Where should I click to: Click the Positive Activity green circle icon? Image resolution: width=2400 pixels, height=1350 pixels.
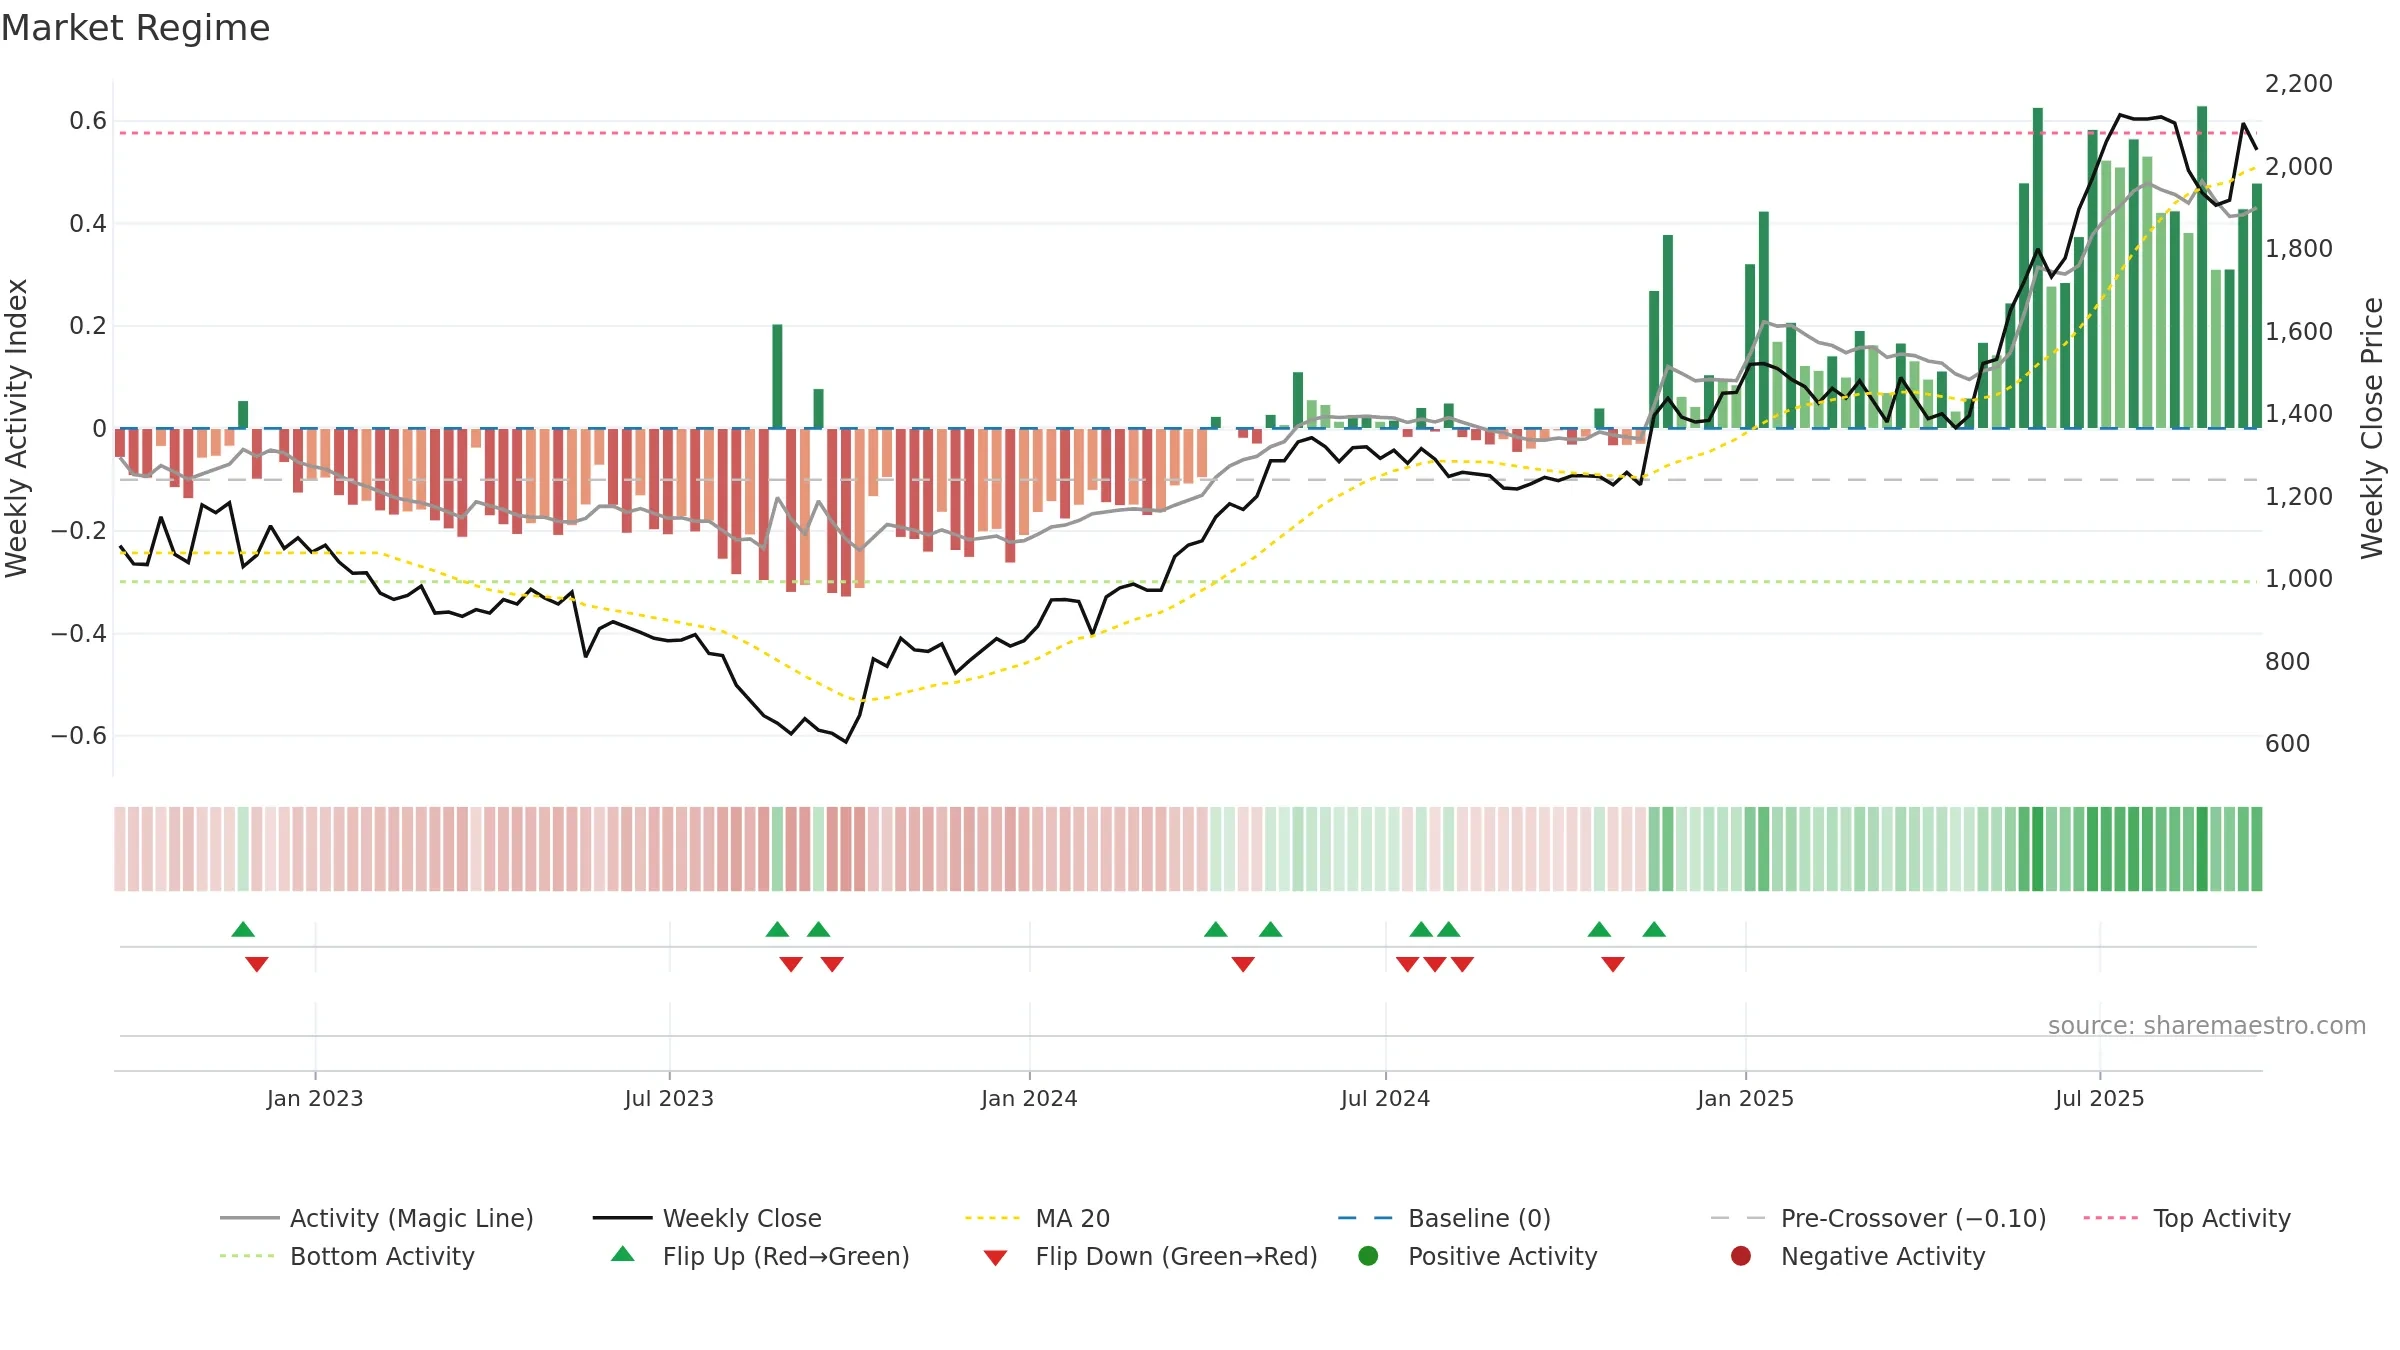(1368, 1255)
